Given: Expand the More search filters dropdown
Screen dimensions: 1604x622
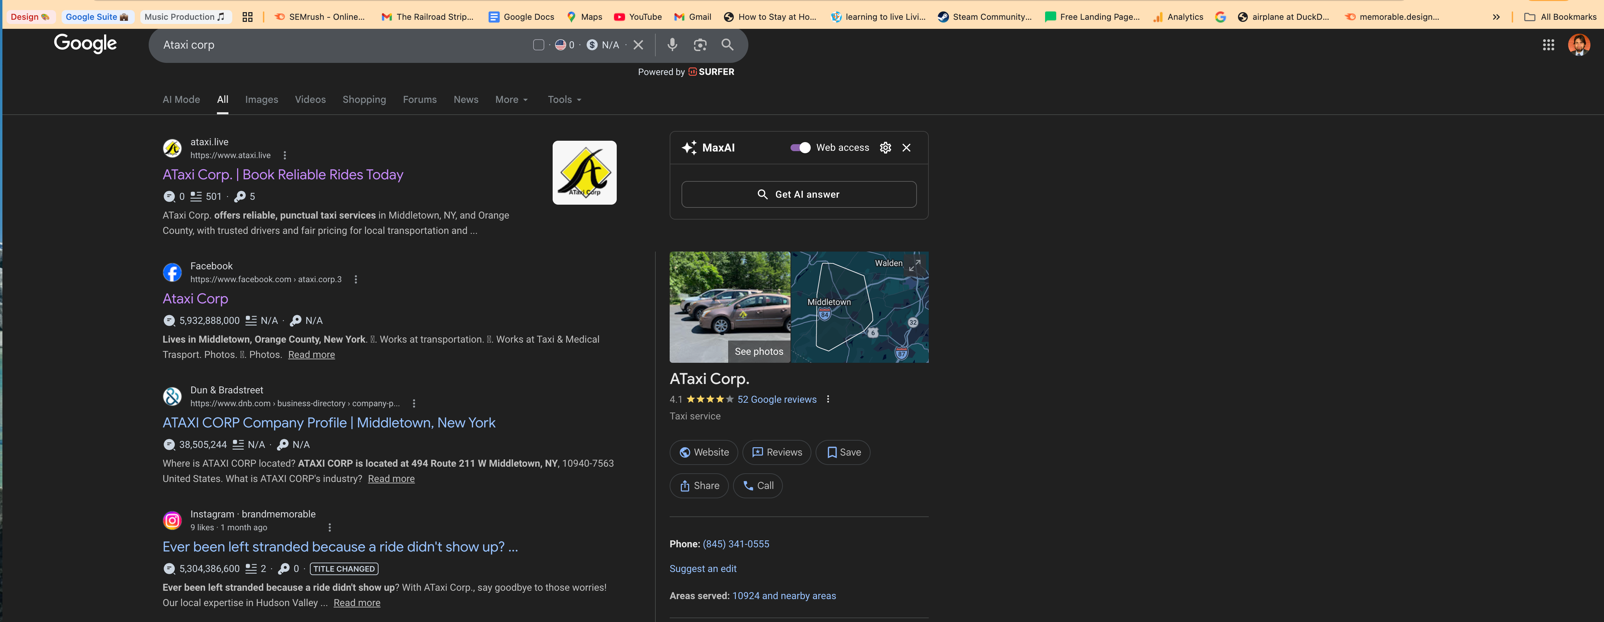Looking at the screenshot, I should pos(511,100).
